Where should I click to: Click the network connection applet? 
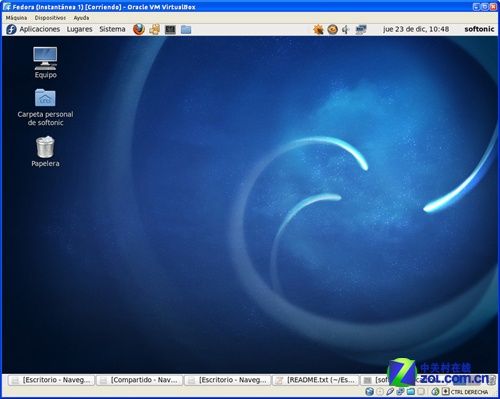pyautogui.click(x=361, y=29)
